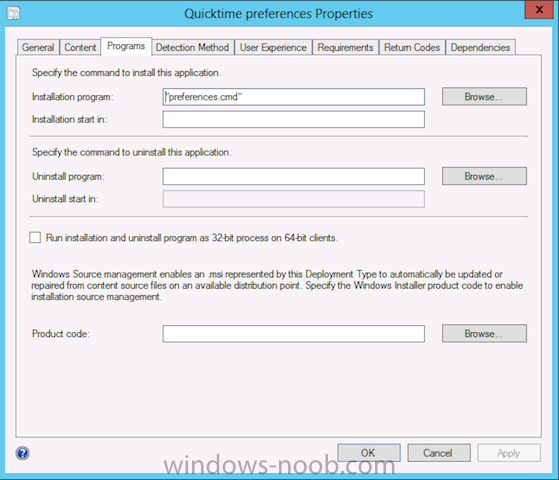Focus the Product code field

293,333
